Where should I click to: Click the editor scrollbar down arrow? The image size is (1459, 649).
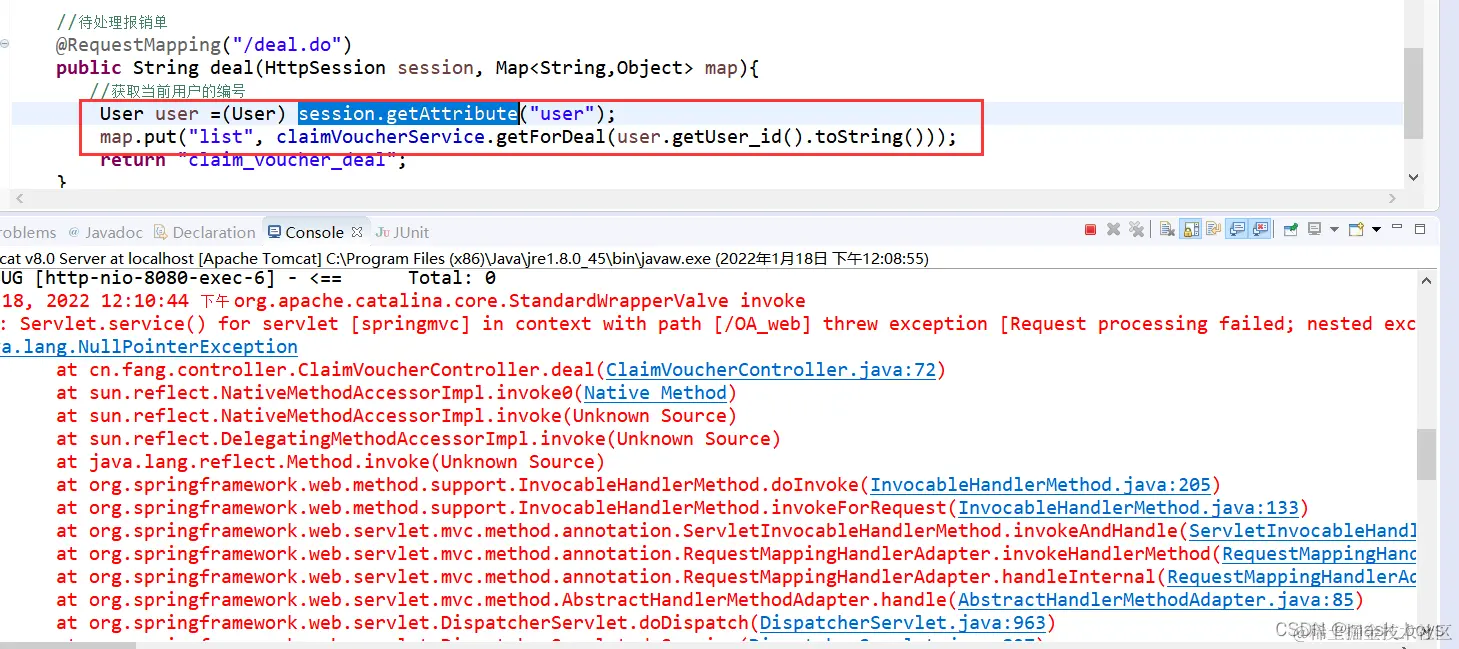(x=1413, y=176)
